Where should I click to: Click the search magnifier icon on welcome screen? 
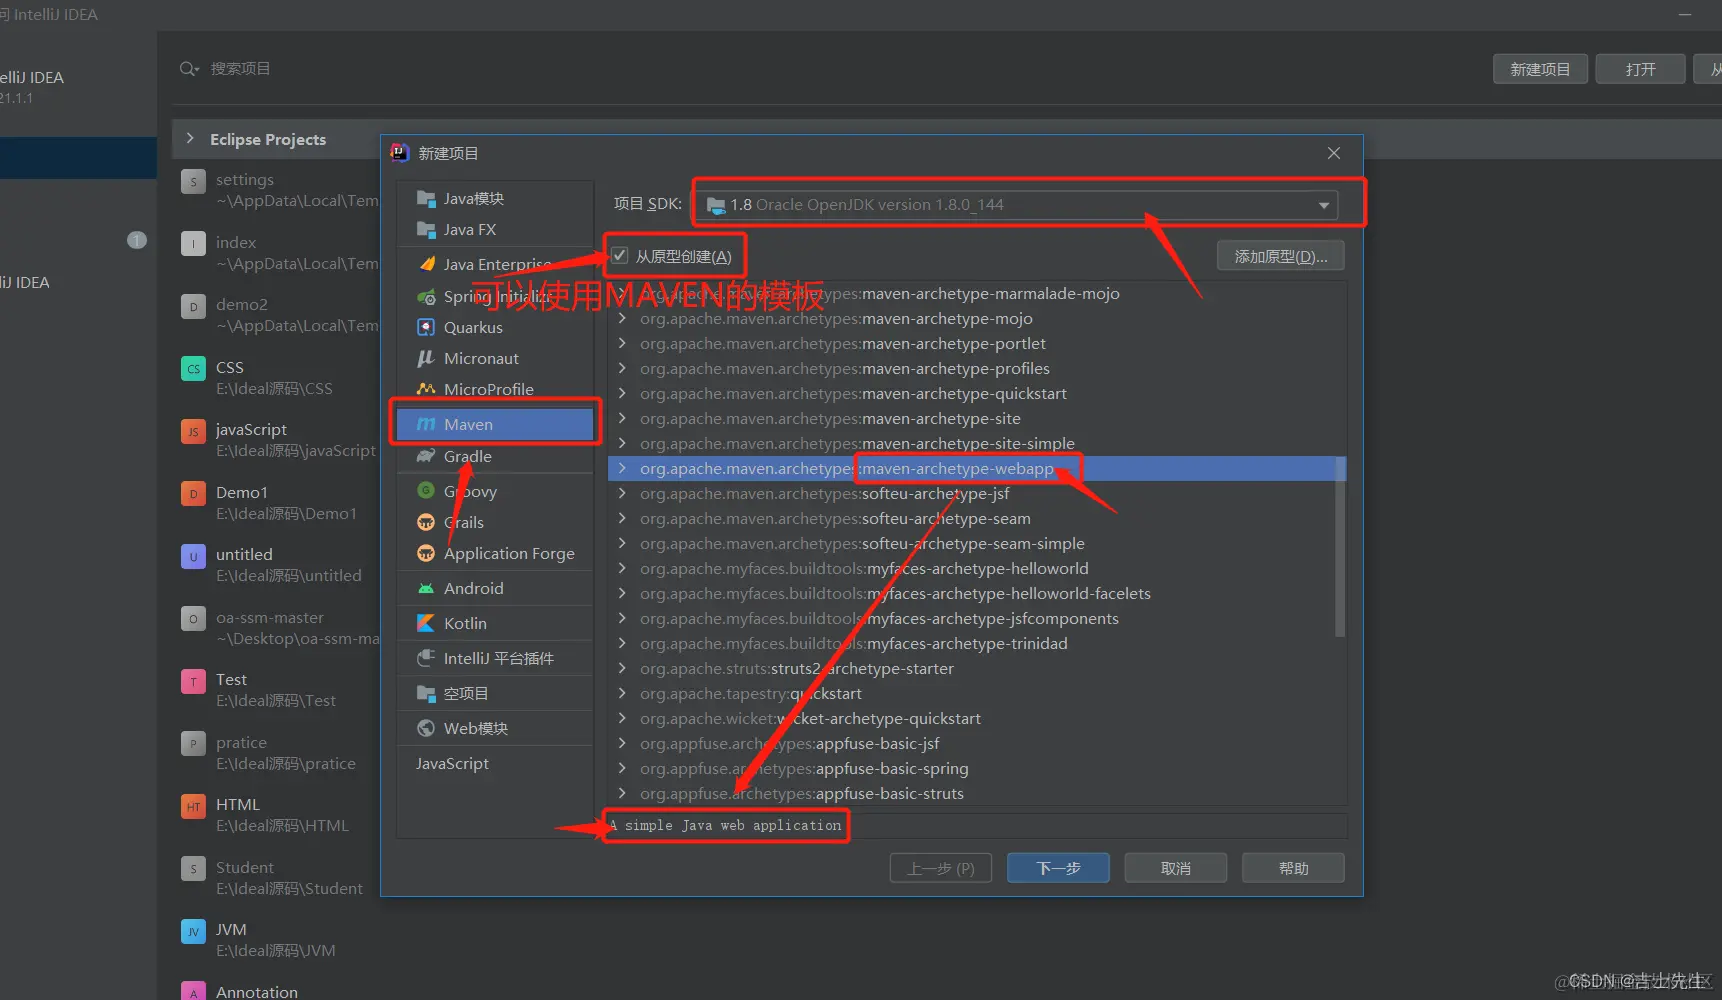pyautogui.click(x=189, y=69)
